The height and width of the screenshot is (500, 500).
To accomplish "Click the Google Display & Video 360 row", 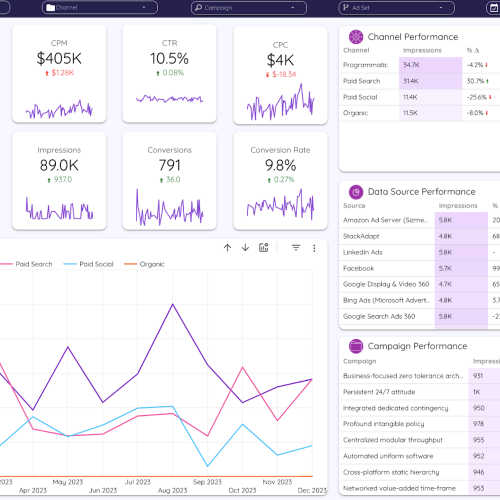I will [419, 284].
